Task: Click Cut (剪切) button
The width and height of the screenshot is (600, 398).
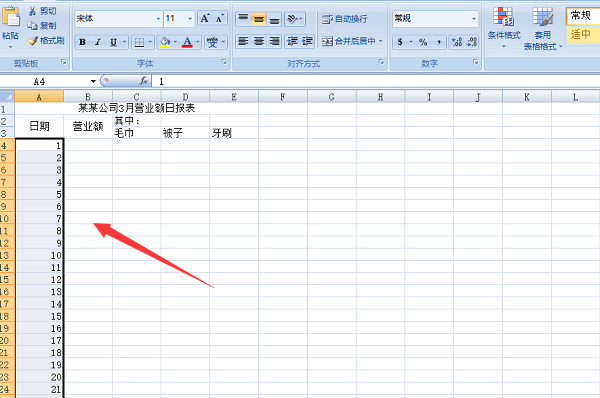Action: (x=42, y=11)
